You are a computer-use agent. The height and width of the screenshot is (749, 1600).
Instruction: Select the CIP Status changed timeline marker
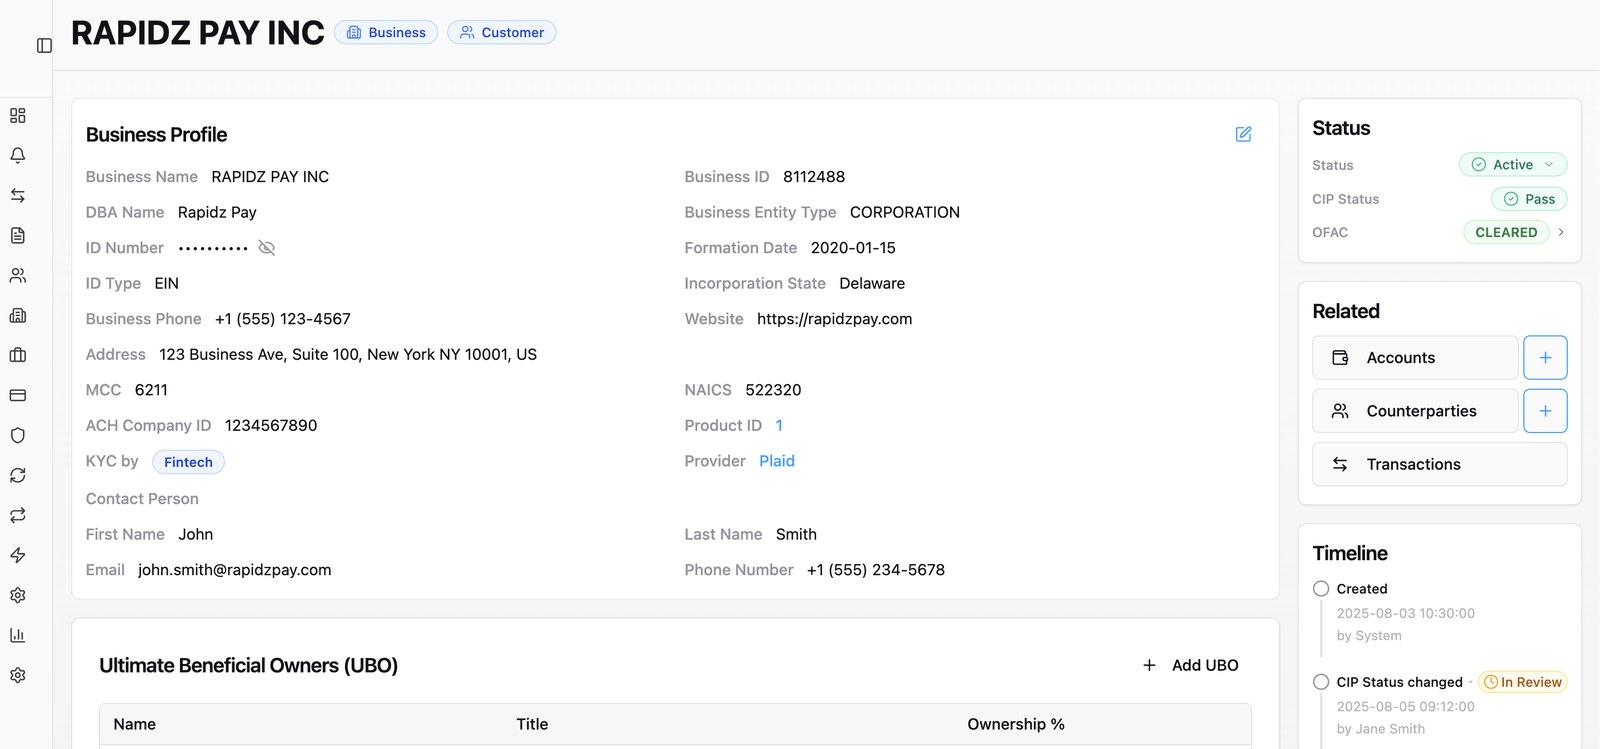(1321, 682)
